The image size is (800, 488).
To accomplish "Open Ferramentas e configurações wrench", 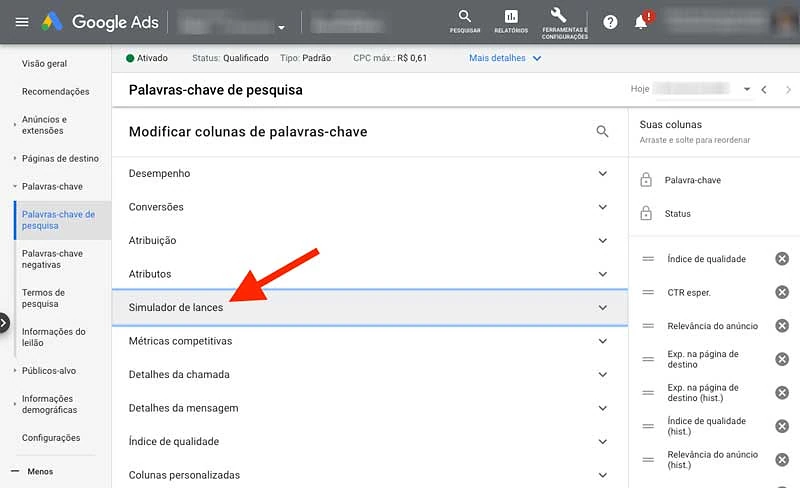I will click(x=564, y=23).
